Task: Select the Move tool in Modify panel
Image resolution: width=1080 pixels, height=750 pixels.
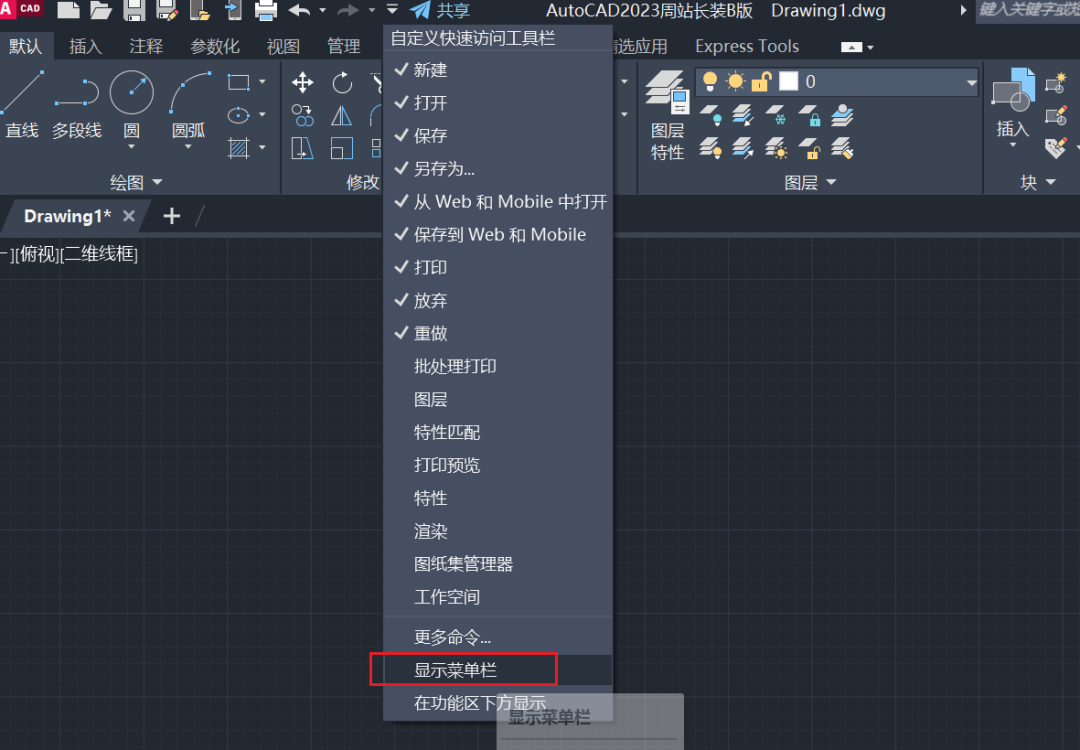Action: click(302, 83)
